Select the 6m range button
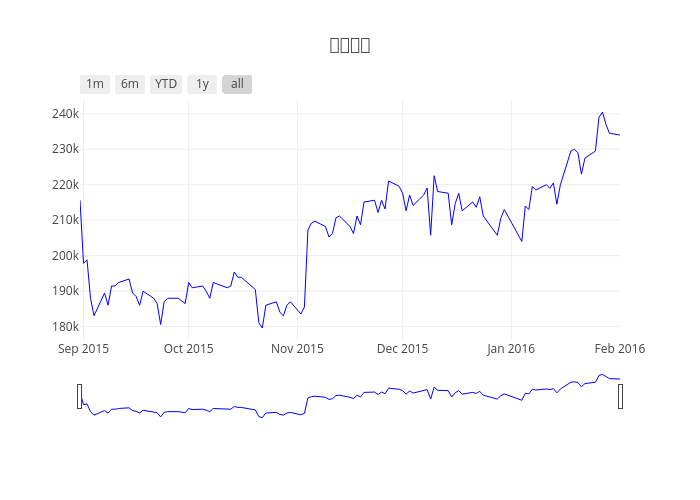Screen dimensions: 700x500 pyautogui.click(x=130, y=84)
